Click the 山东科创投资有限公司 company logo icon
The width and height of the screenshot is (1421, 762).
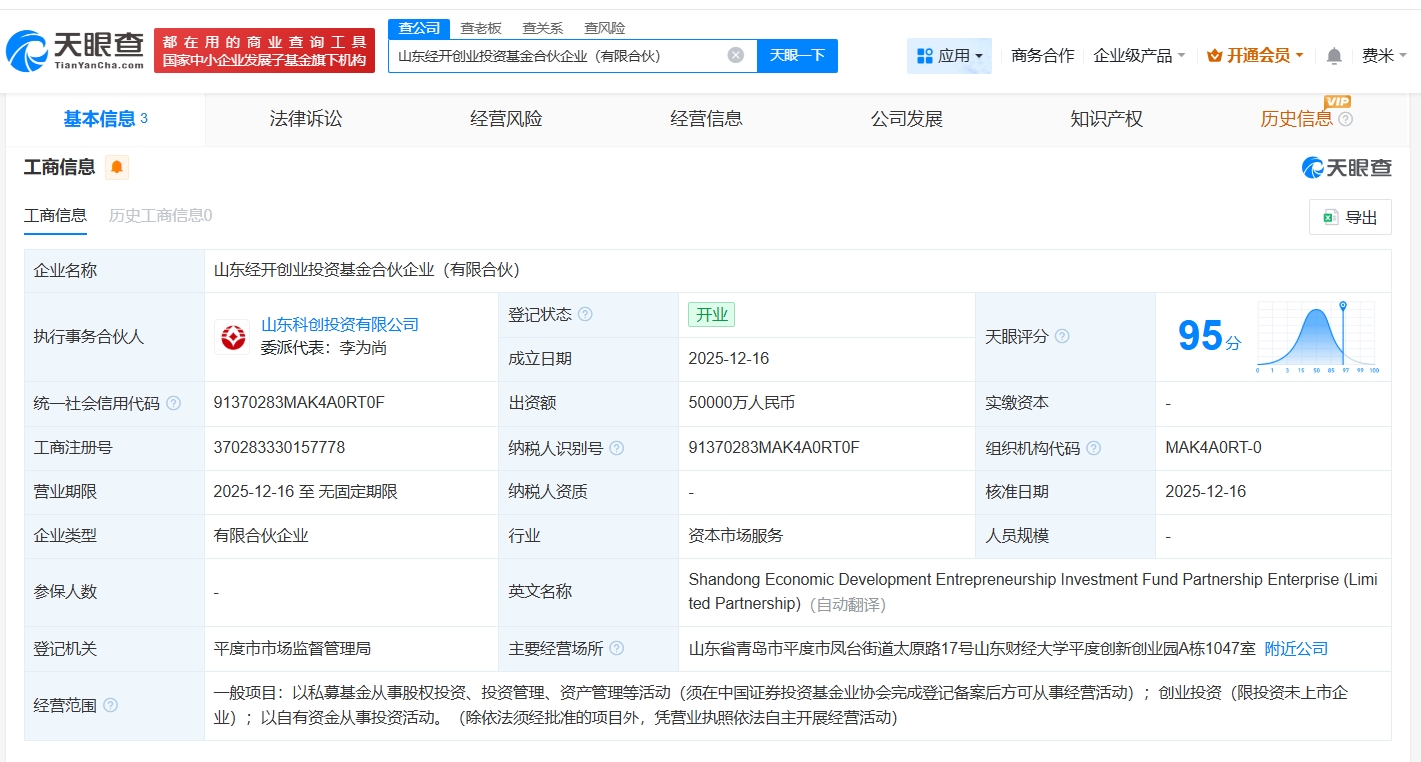point(233,338)
